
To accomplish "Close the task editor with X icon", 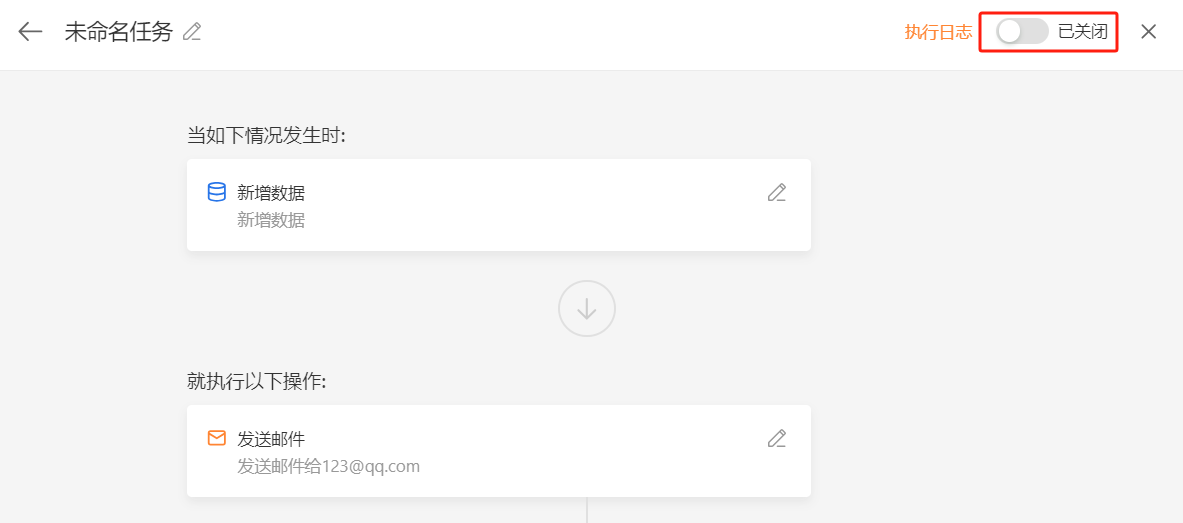I will pos(1148,32).
